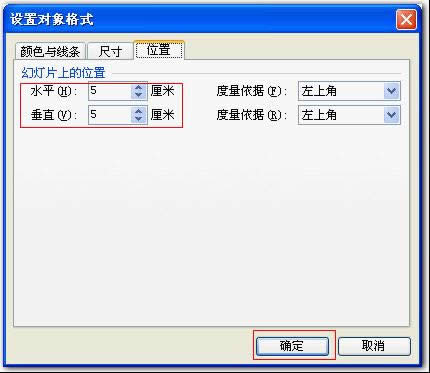Click the 垂直 value input field
This screenshot has width=430, height=373.
[110, 115]
